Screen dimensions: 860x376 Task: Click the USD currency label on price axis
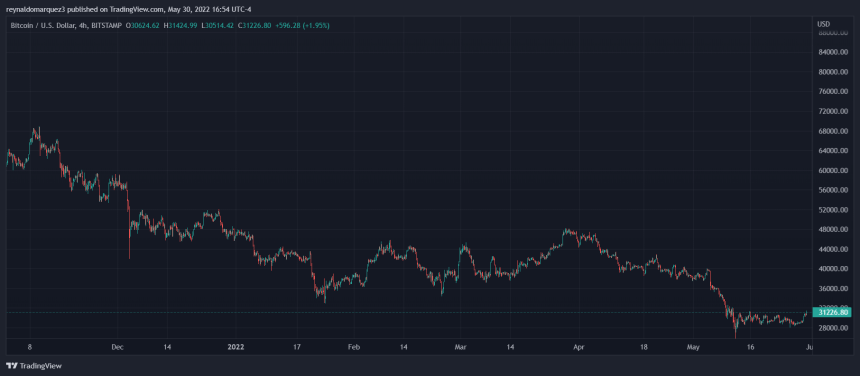click(823, 24)
